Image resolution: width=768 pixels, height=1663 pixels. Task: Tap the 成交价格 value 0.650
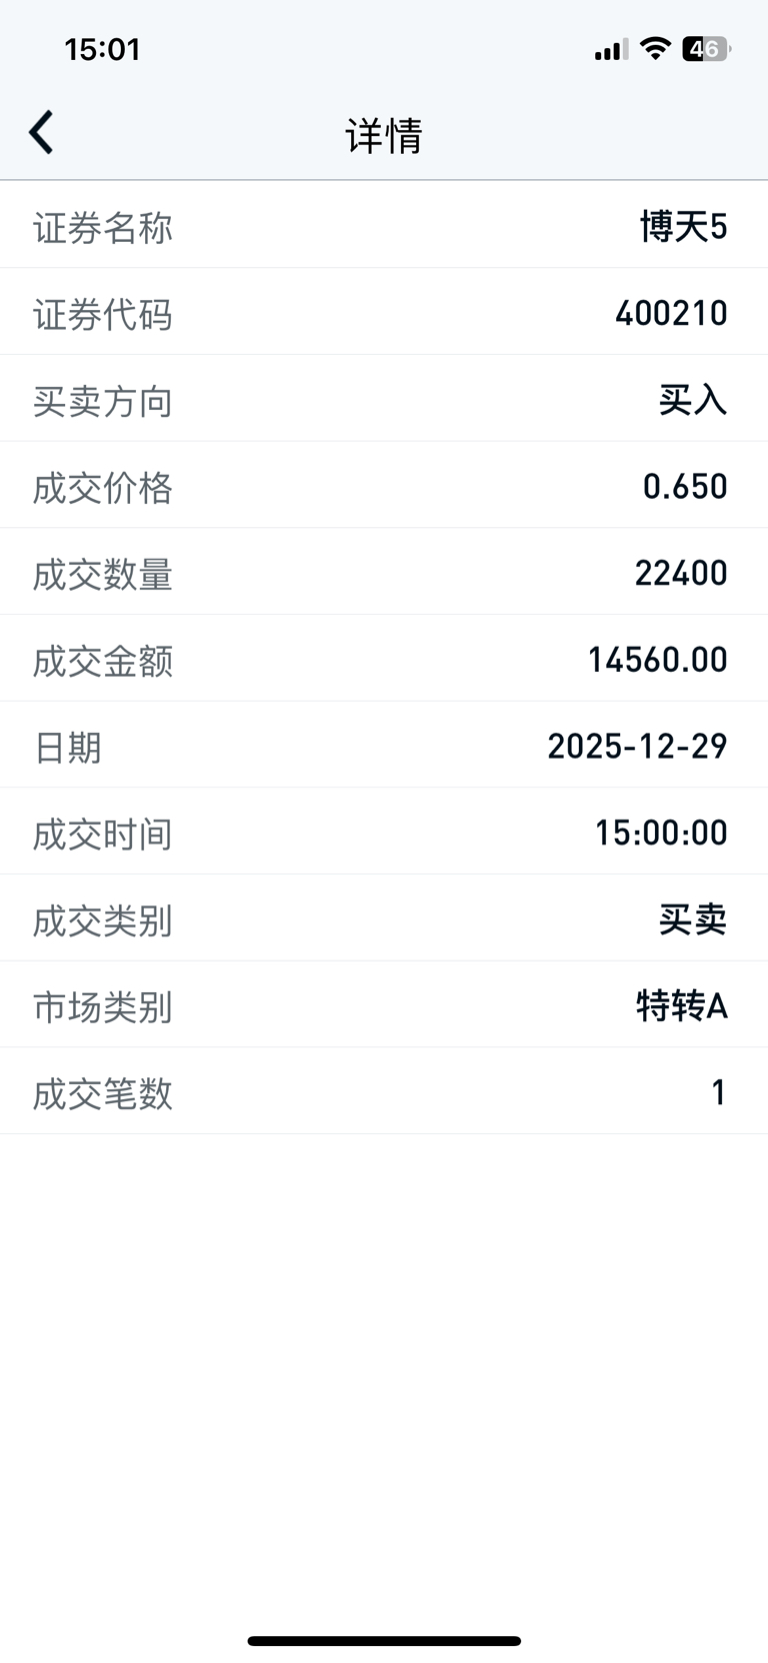pyautogui.click(x=685, y=486)
